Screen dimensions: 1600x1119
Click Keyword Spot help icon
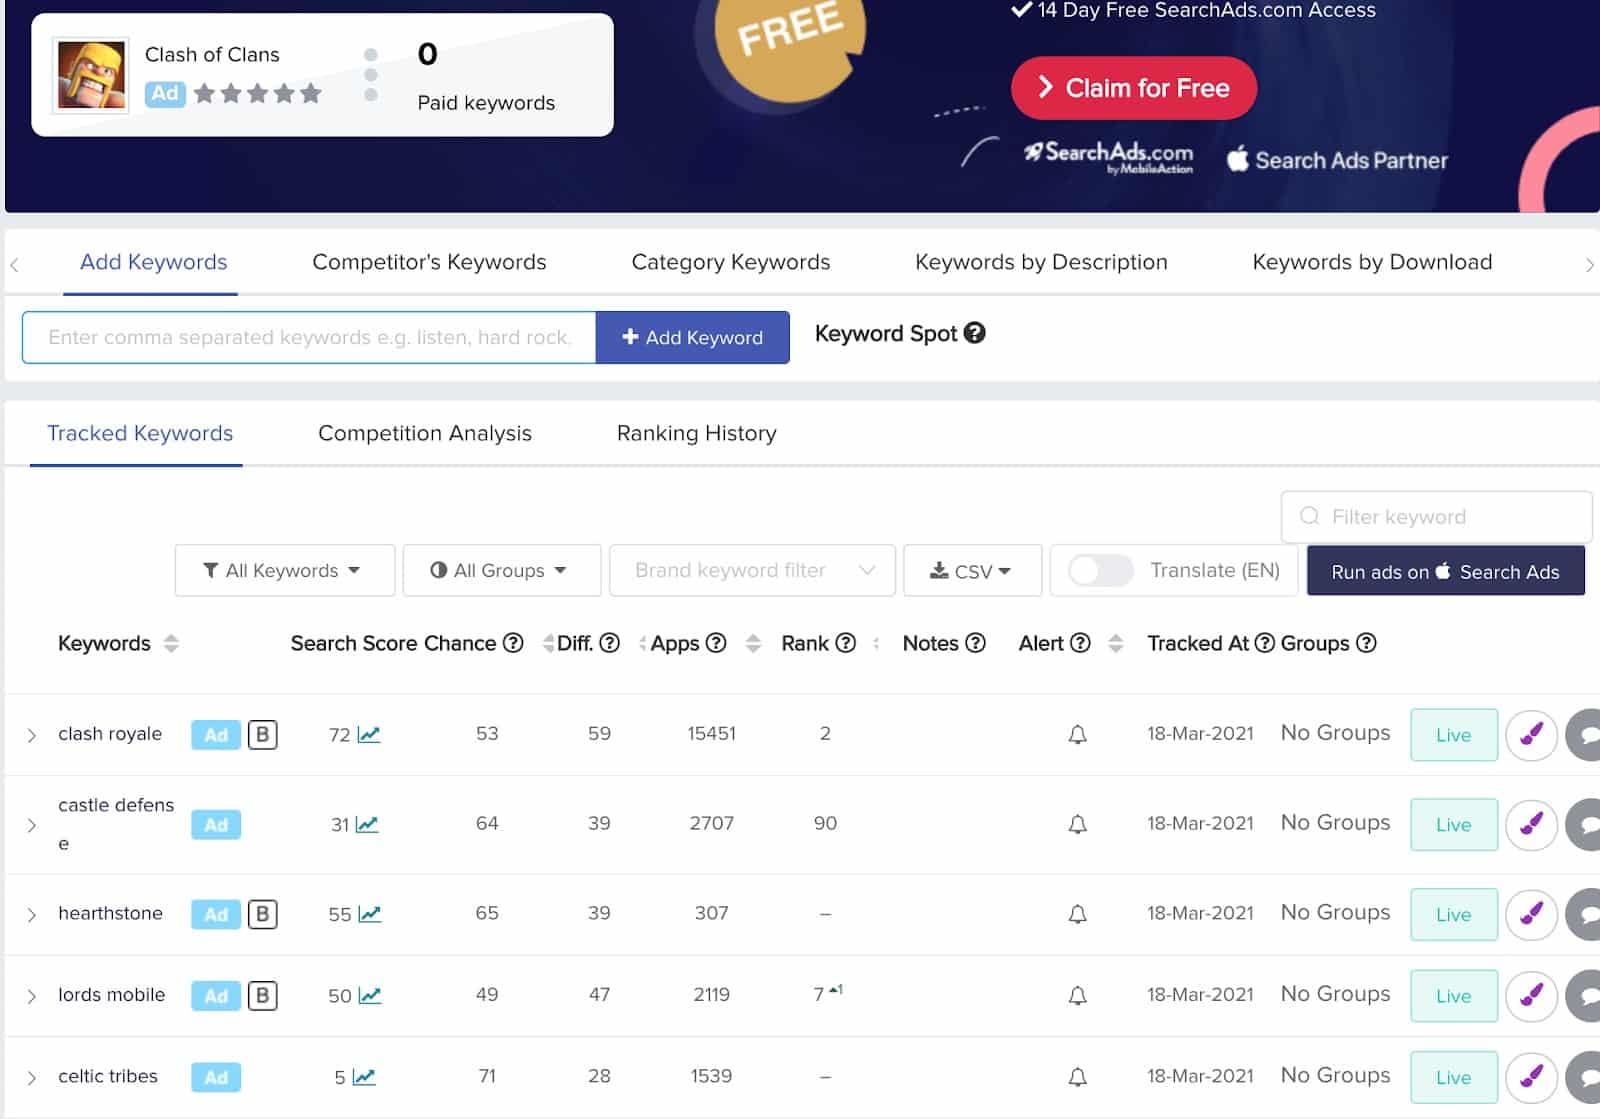coord(974,333)
